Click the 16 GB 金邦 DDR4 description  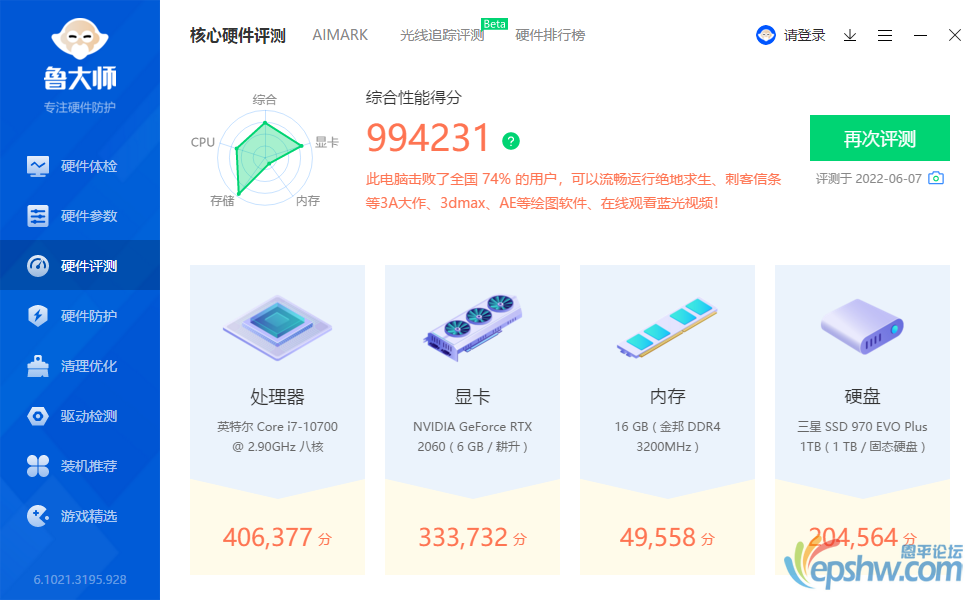[668, 436]
